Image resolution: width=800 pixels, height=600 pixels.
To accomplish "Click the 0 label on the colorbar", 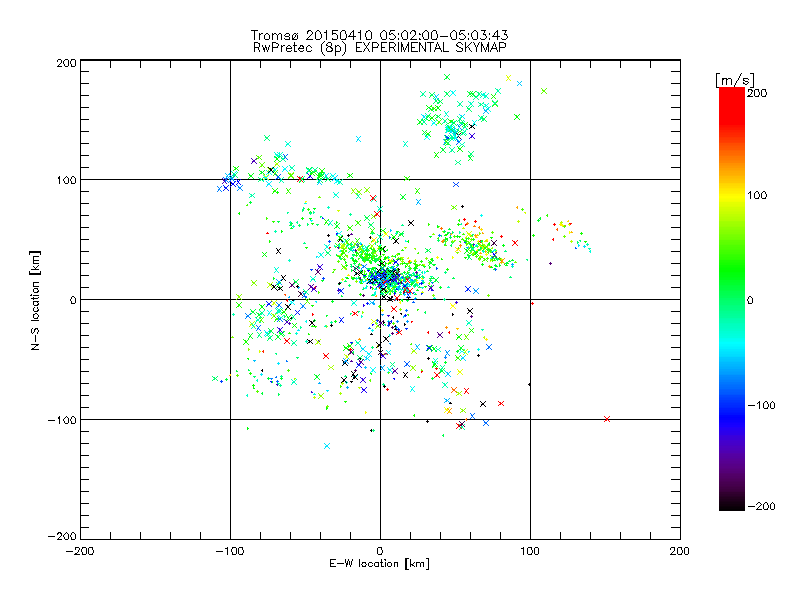I will click(x=751, y=300).
